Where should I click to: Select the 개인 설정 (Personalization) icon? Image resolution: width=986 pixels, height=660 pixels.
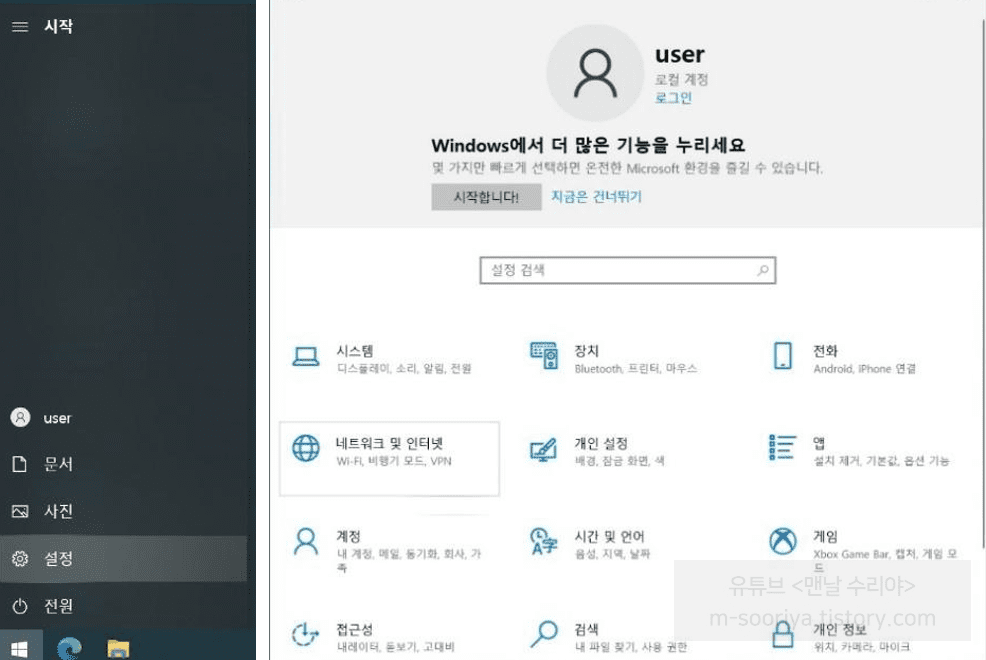543,450
